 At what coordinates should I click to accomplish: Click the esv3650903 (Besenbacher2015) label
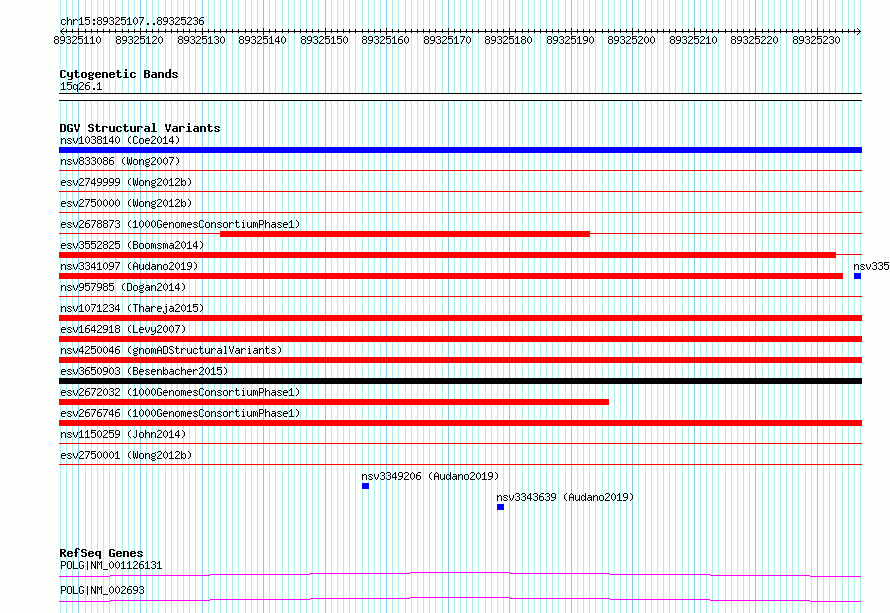(x=144, y=371)
